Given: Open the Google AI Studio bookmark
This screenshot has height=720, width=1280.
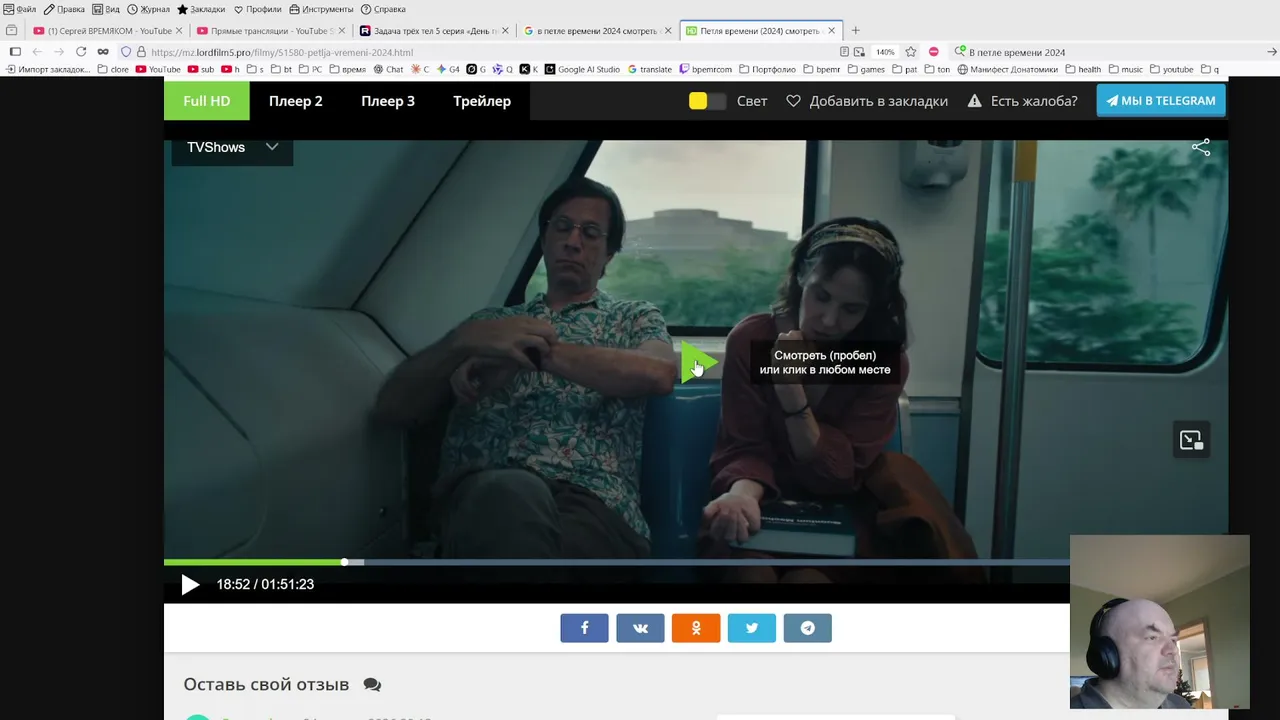Looking at the screenshot, I should point(582,70).
